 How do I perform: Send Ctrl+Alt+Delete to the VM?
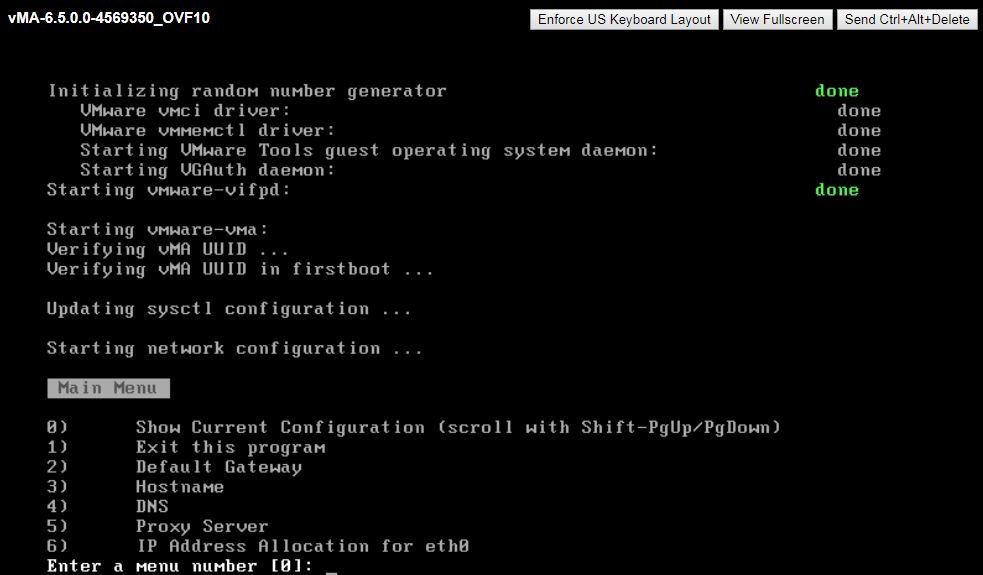907,19
